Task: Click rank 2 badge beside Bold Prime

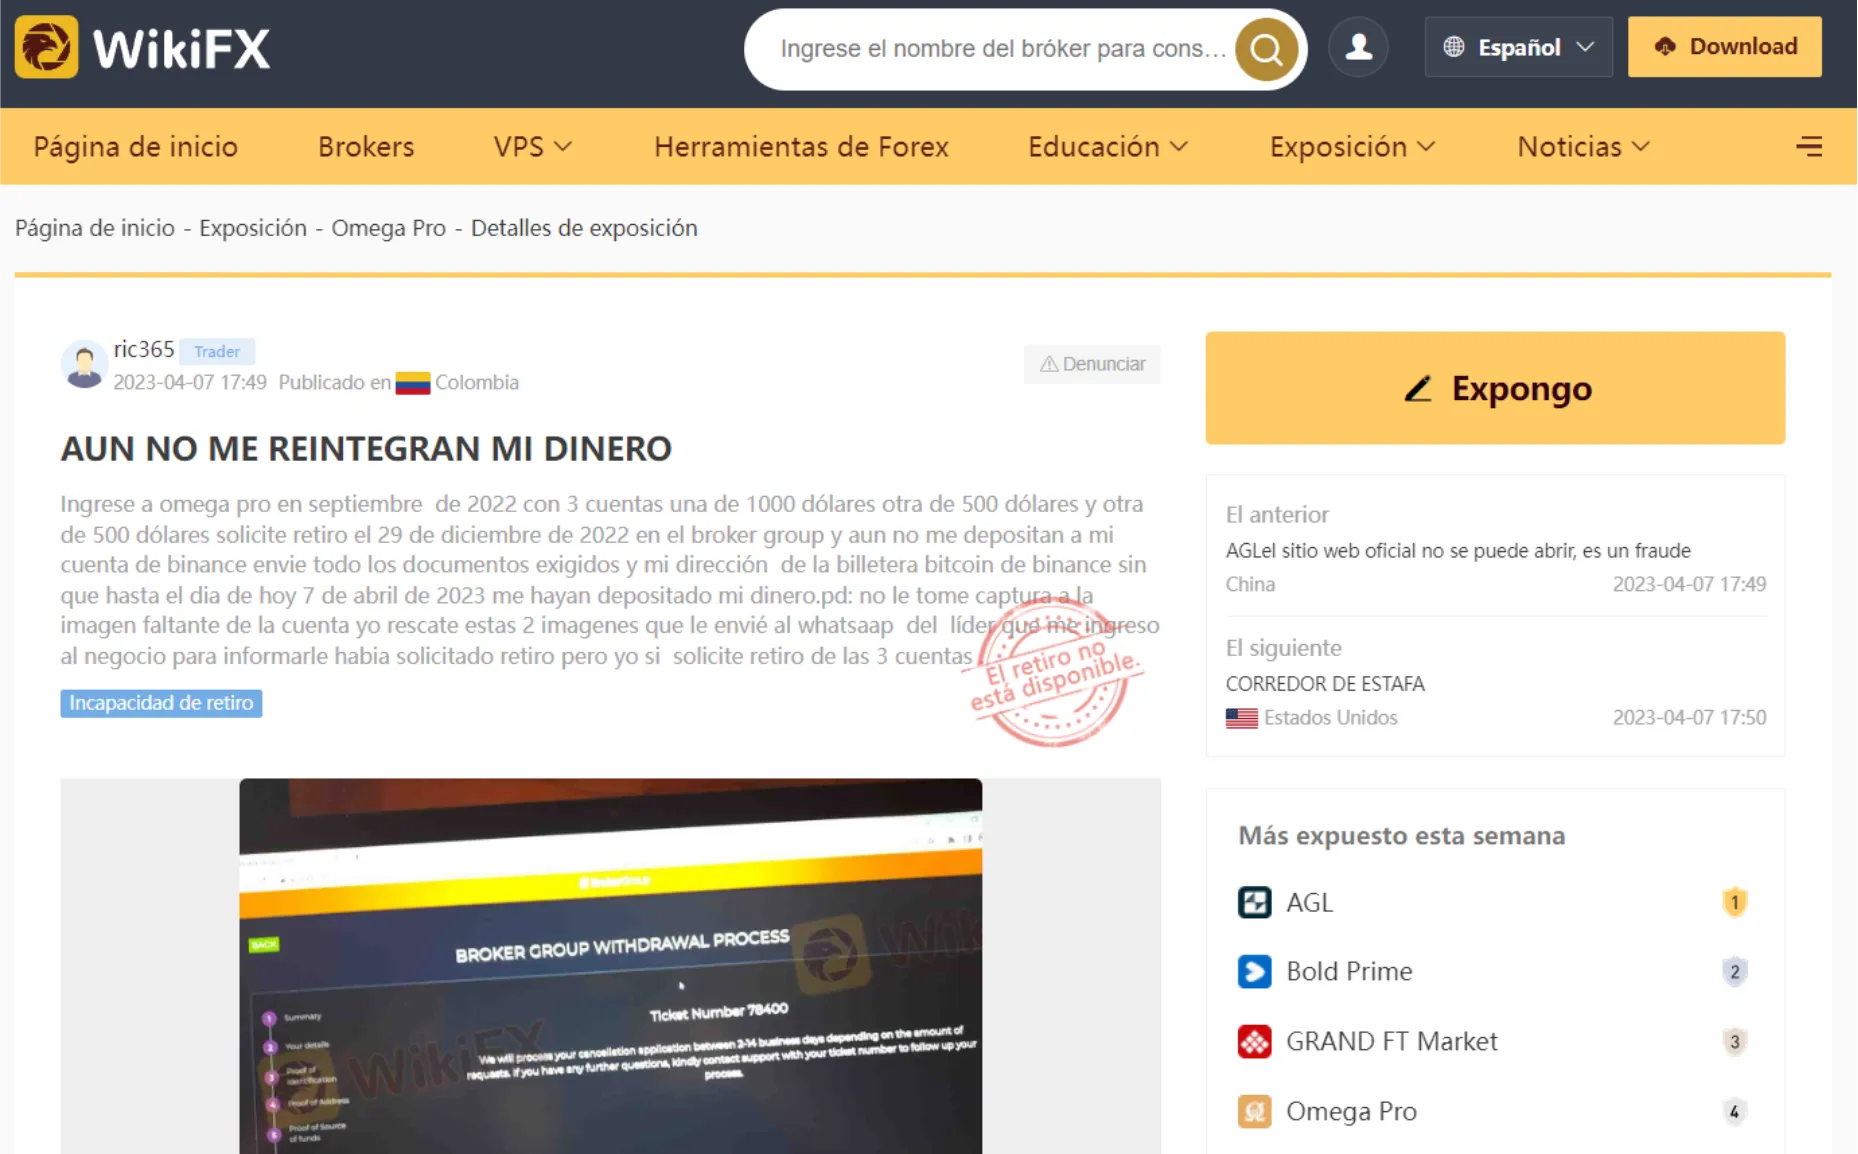Action: coord(1735,972)
